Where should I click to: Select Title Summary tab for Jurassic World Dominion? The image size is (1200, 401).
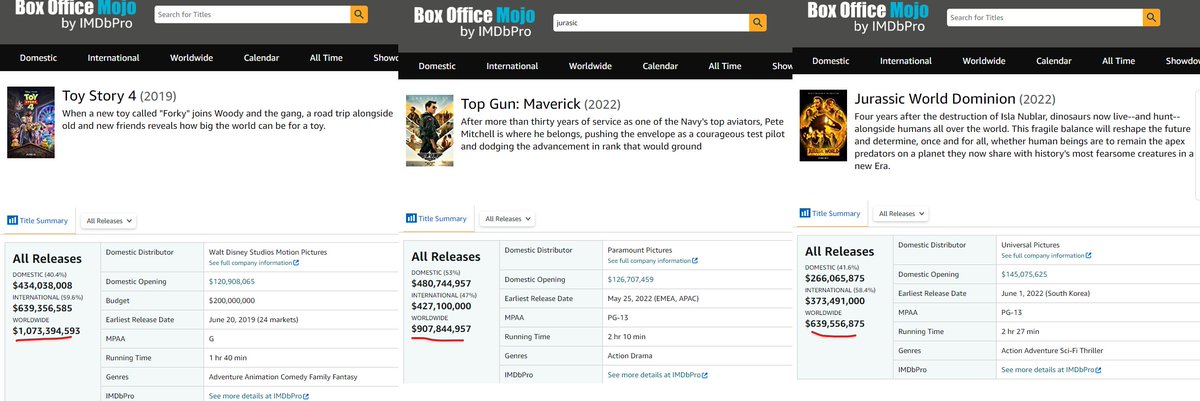(830, 213)
